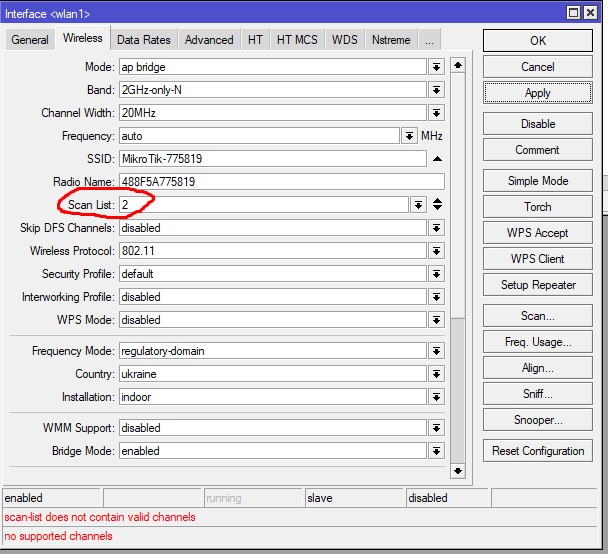Image resolution: width=608 pixels, height=554 pixels.
Task: Expand the Mode dropdown
Action: click(x=436, y=67)
